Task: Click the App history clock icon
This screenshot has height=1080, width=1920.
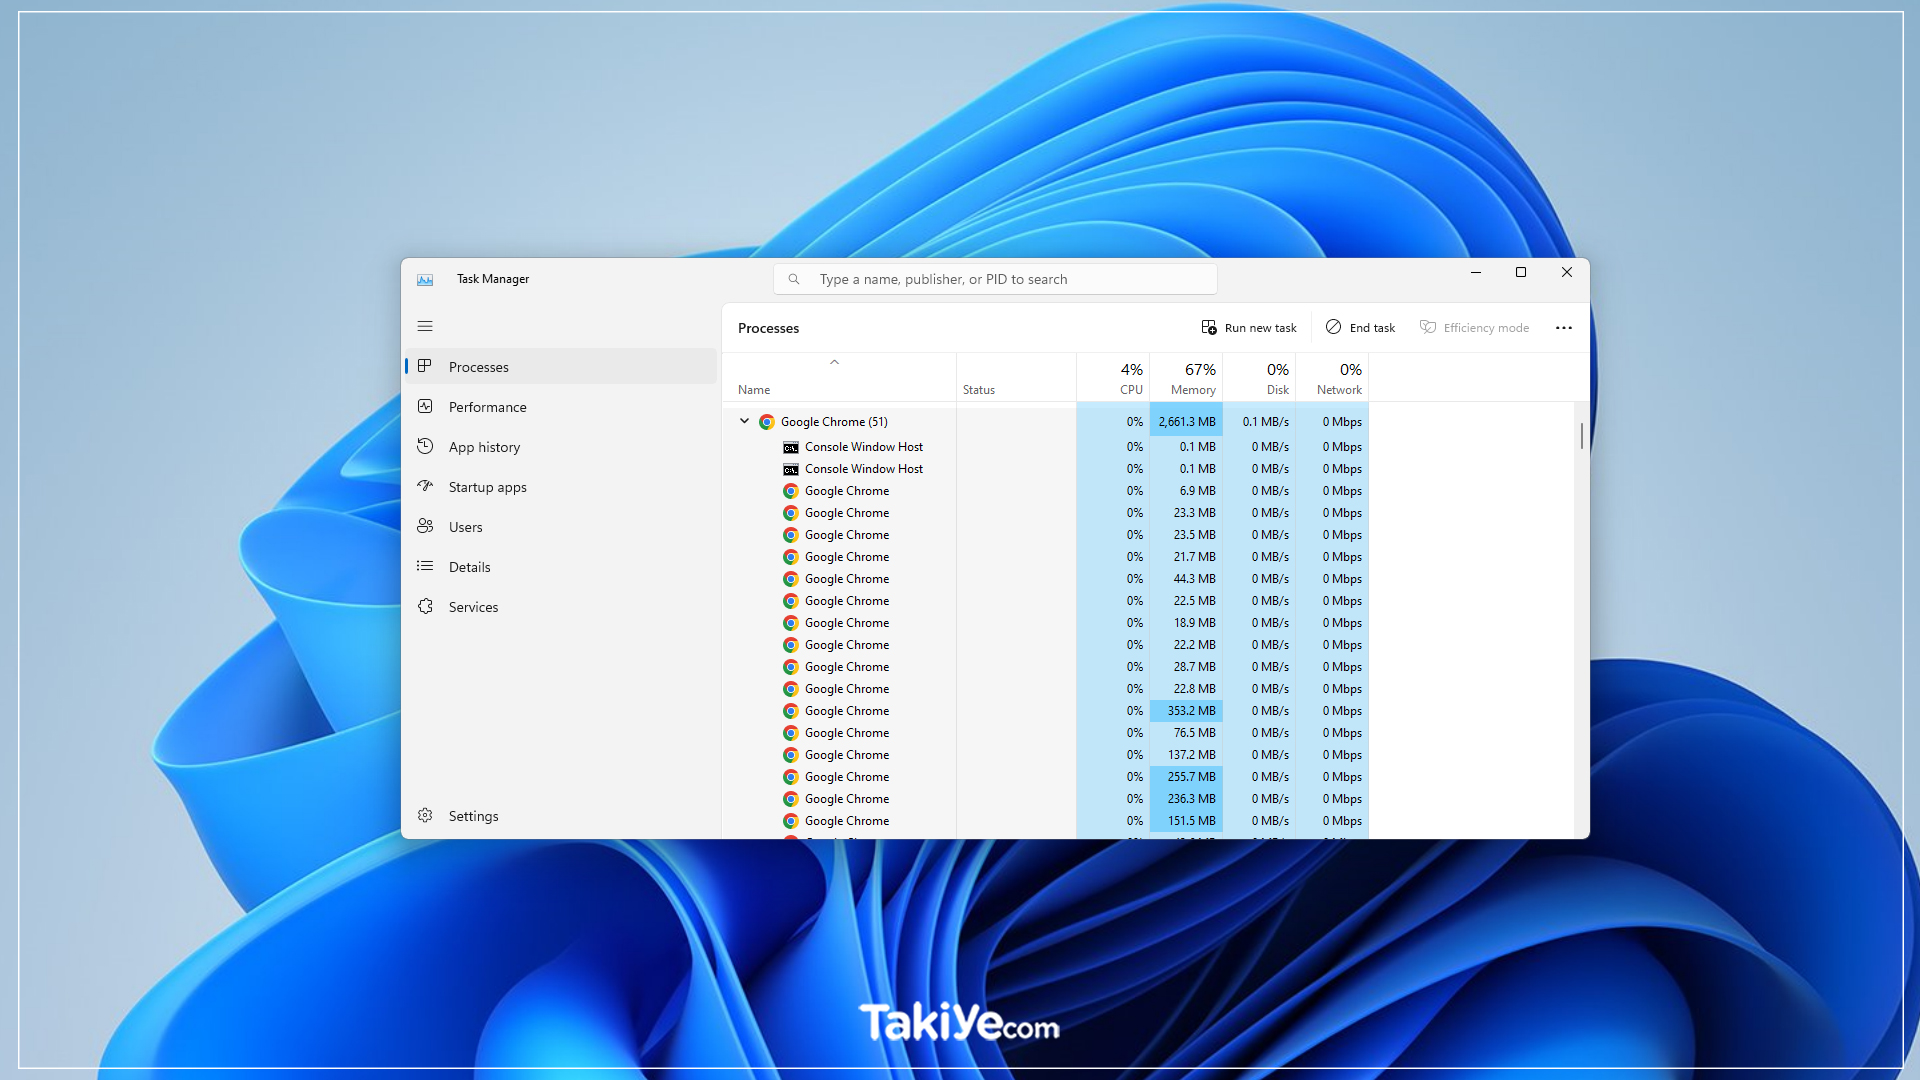Action: click(x=425, y=447)
